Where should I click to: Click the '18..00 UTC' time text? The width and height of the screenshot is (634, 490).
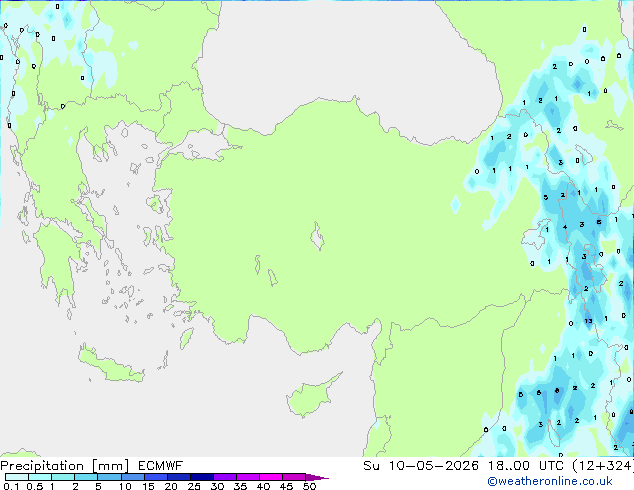coord(526,466)
